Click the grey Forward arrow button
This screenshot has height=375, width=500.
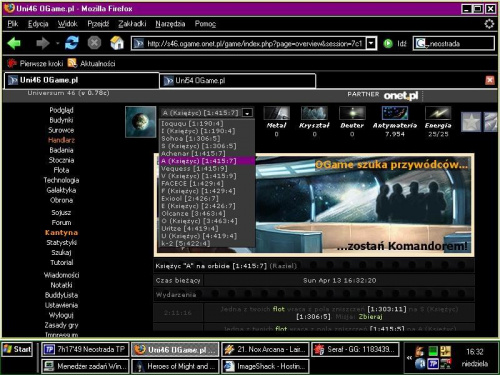tap(43, 43)
